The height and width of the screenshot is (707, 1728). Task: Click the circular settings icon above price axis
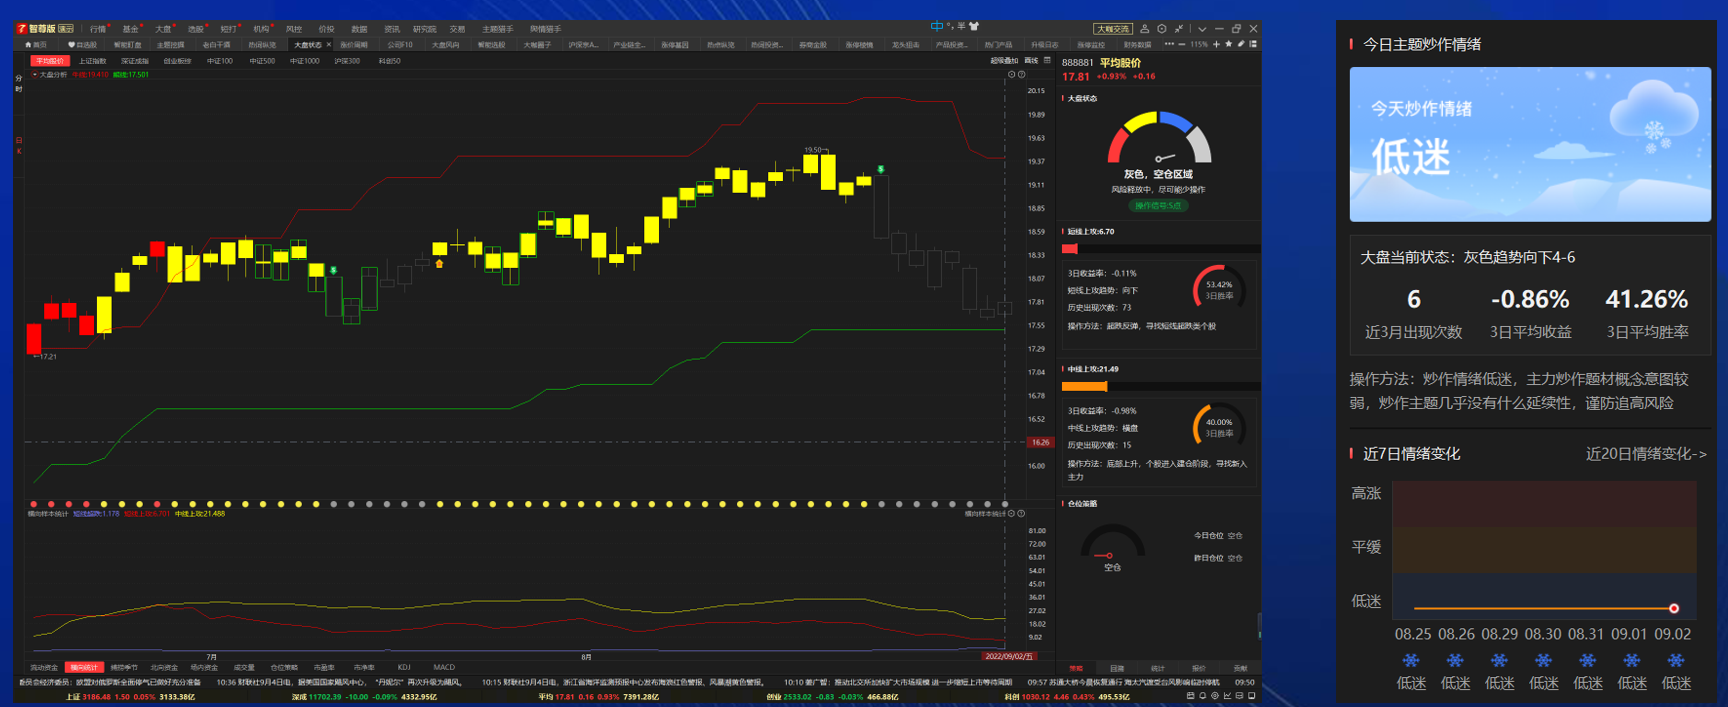(1012, 74)
